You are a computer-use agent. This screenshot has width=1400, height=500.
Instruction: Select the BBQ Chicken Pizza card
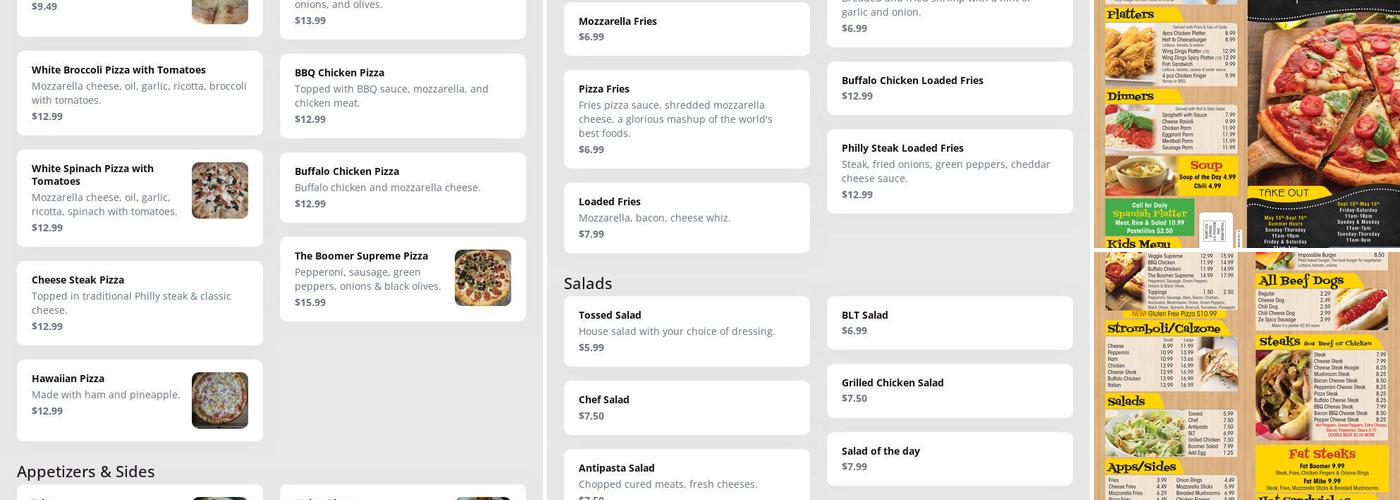pos(402,95)
